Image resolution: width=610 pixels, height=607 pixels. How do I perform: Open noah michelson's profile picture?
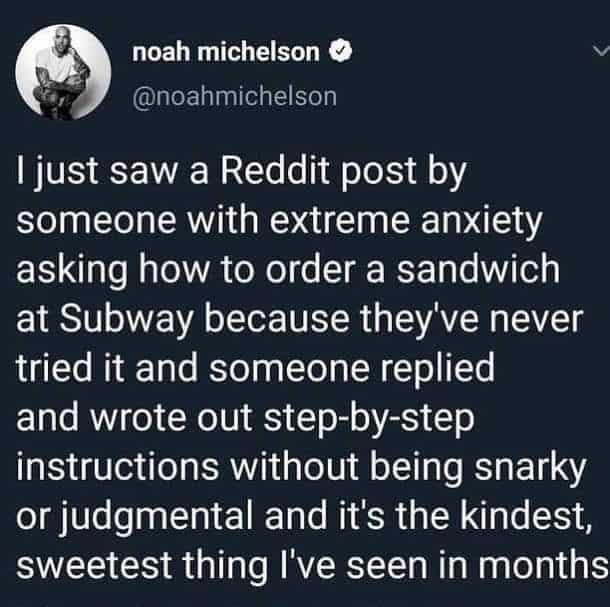(x=63, y=72)
